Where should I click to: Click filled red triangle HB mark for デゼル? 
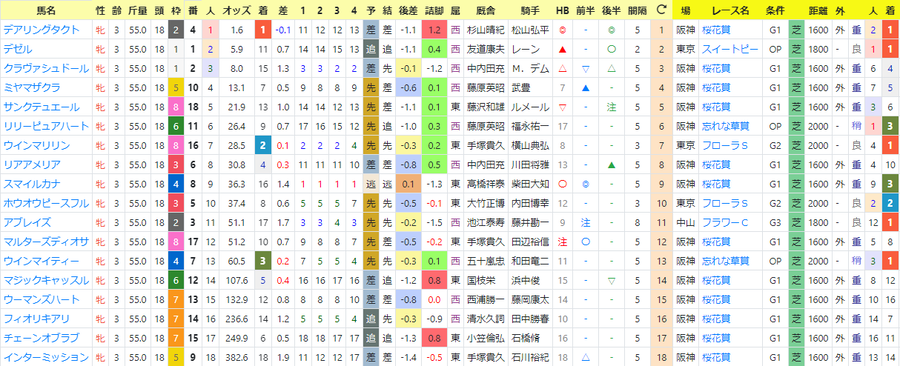562,49
